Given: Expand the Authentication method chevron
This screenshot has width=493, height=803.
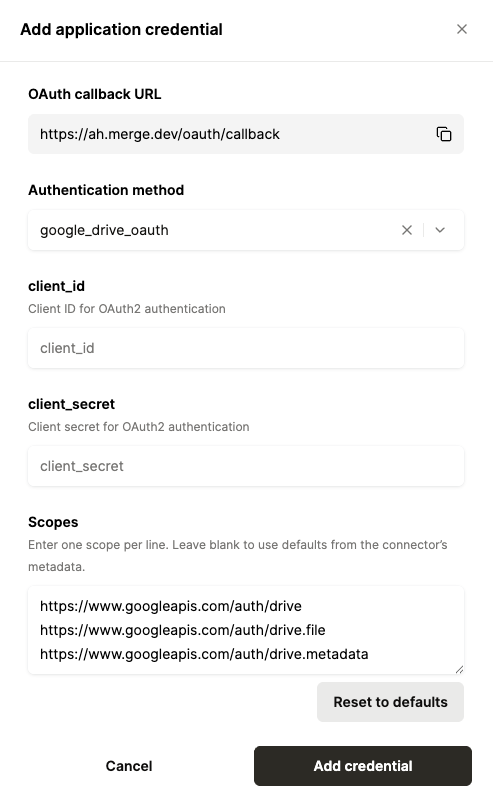Looking at the screenshot, I should pos(440,230).
